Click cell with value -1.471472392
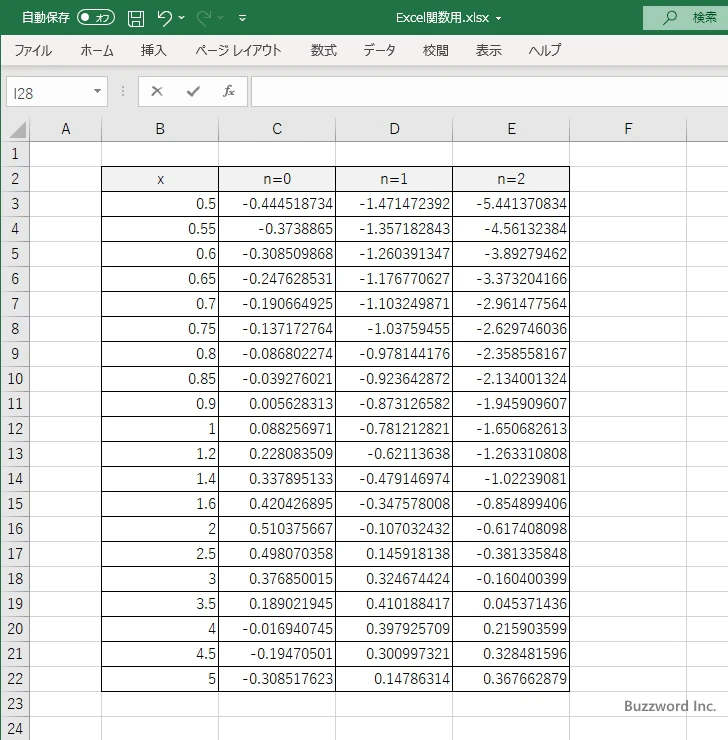 coord(394,204)
